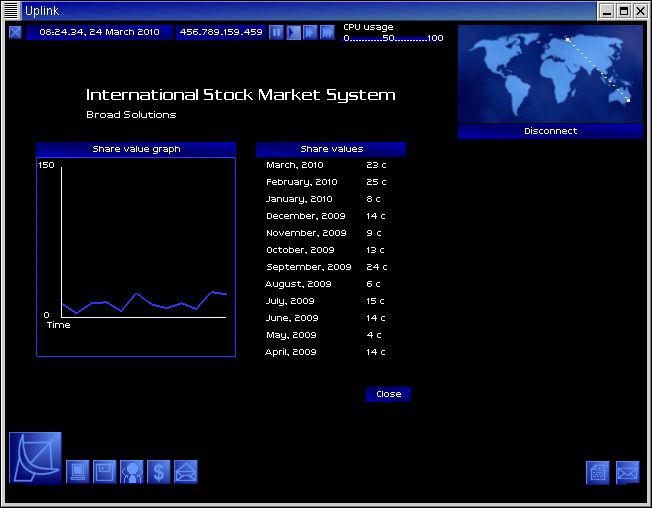The height and width of the screenshot is (508, 652).
Task: Select the October, 2009 share value row
Action: tap(325, 250)
